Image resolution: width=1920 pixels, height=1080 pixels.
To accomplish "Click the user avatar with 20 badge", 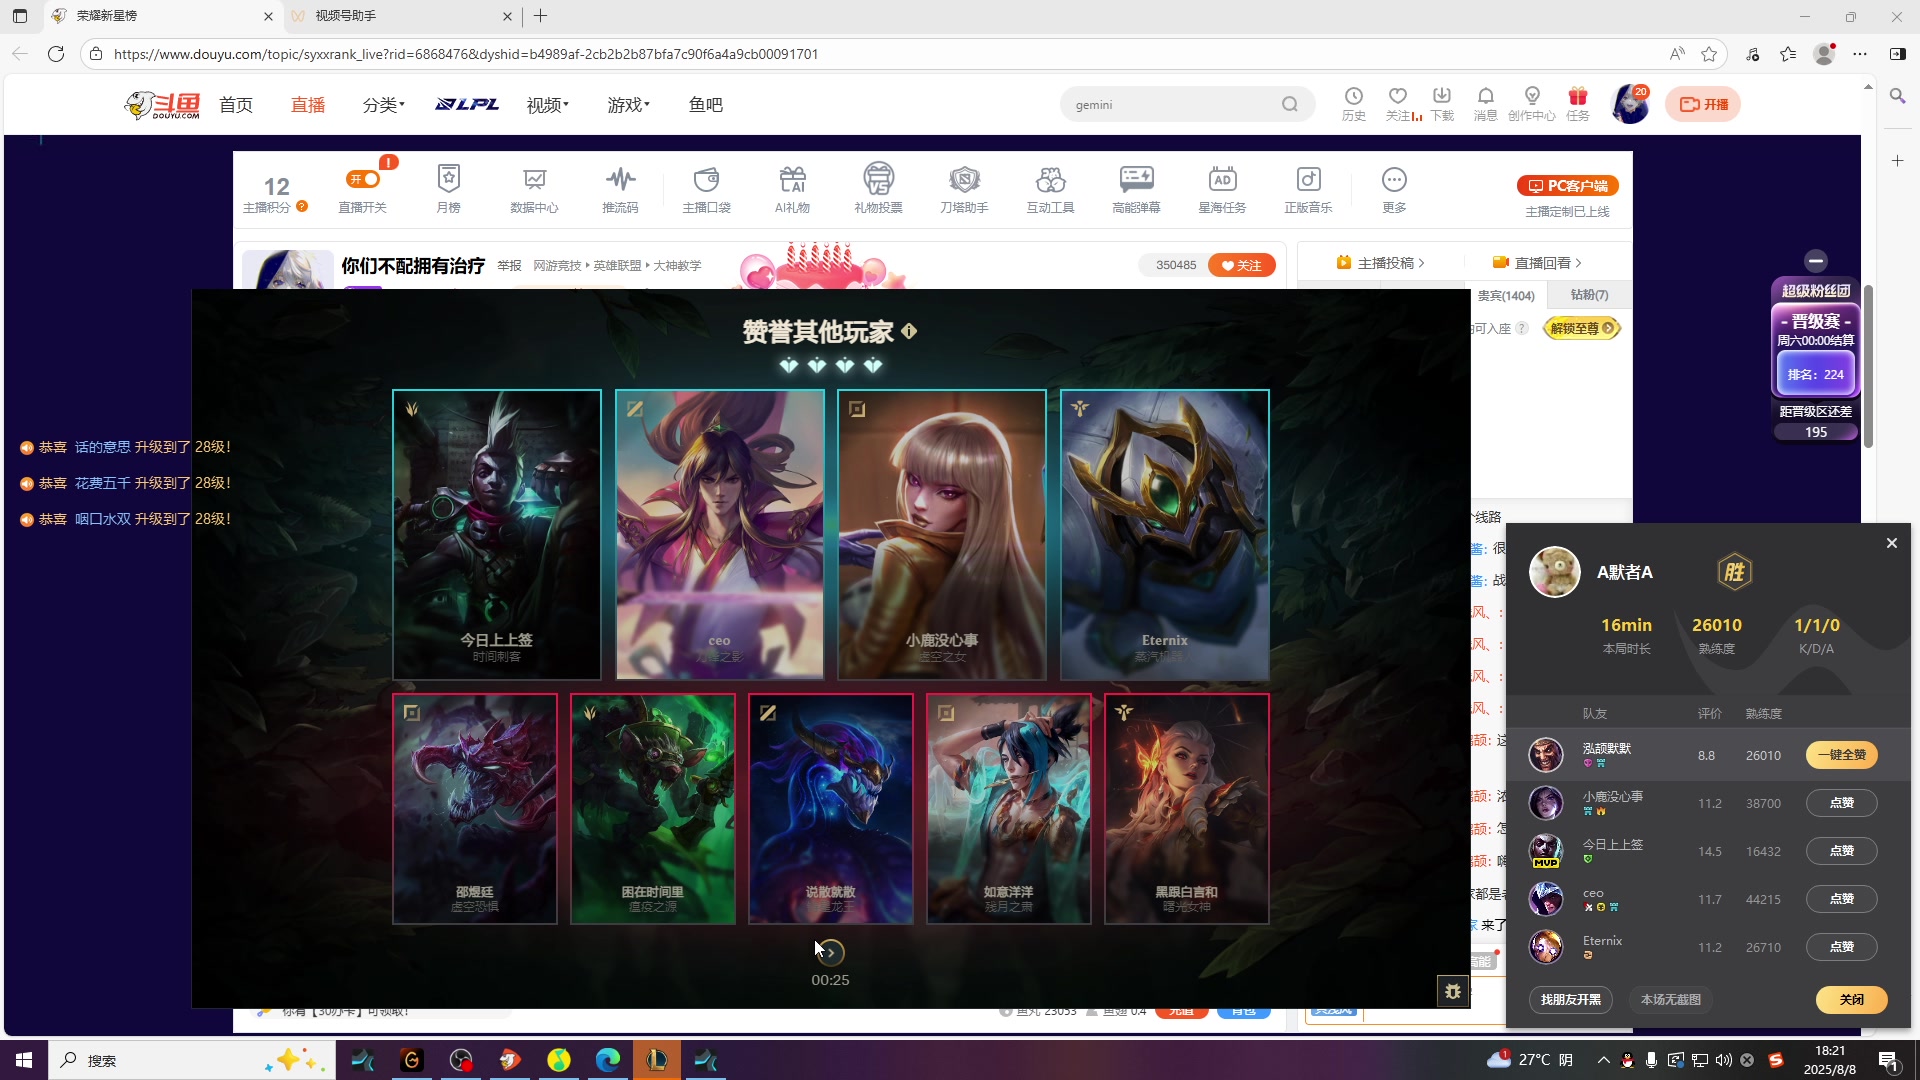I will 1630,104.
